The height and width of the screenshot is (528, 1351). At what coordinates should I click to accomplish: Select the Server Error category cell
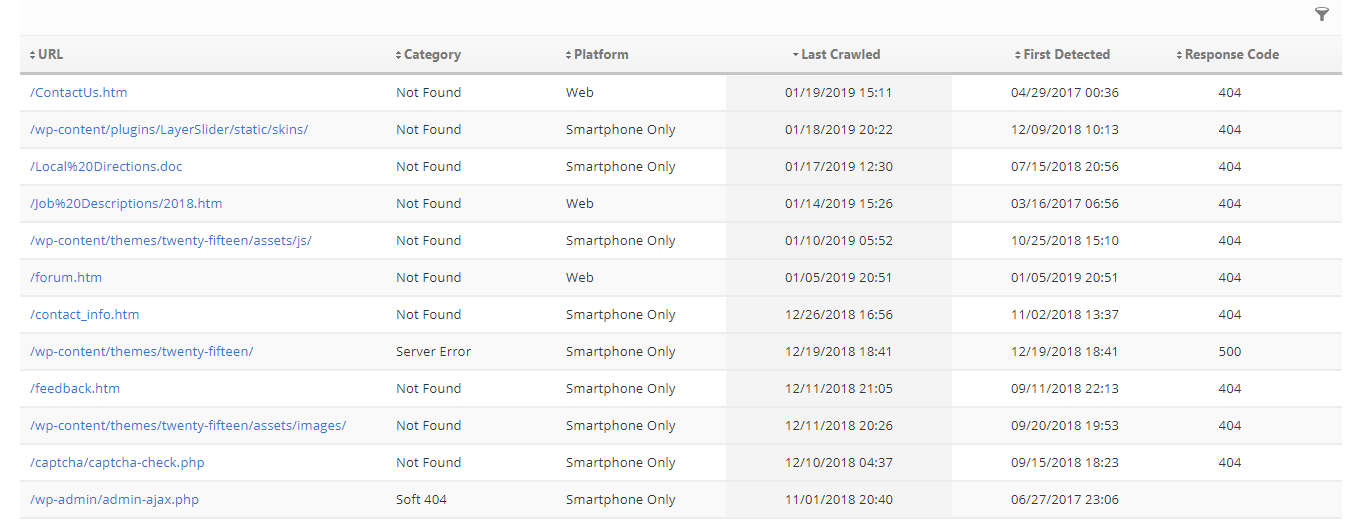[x=433, y=352]
